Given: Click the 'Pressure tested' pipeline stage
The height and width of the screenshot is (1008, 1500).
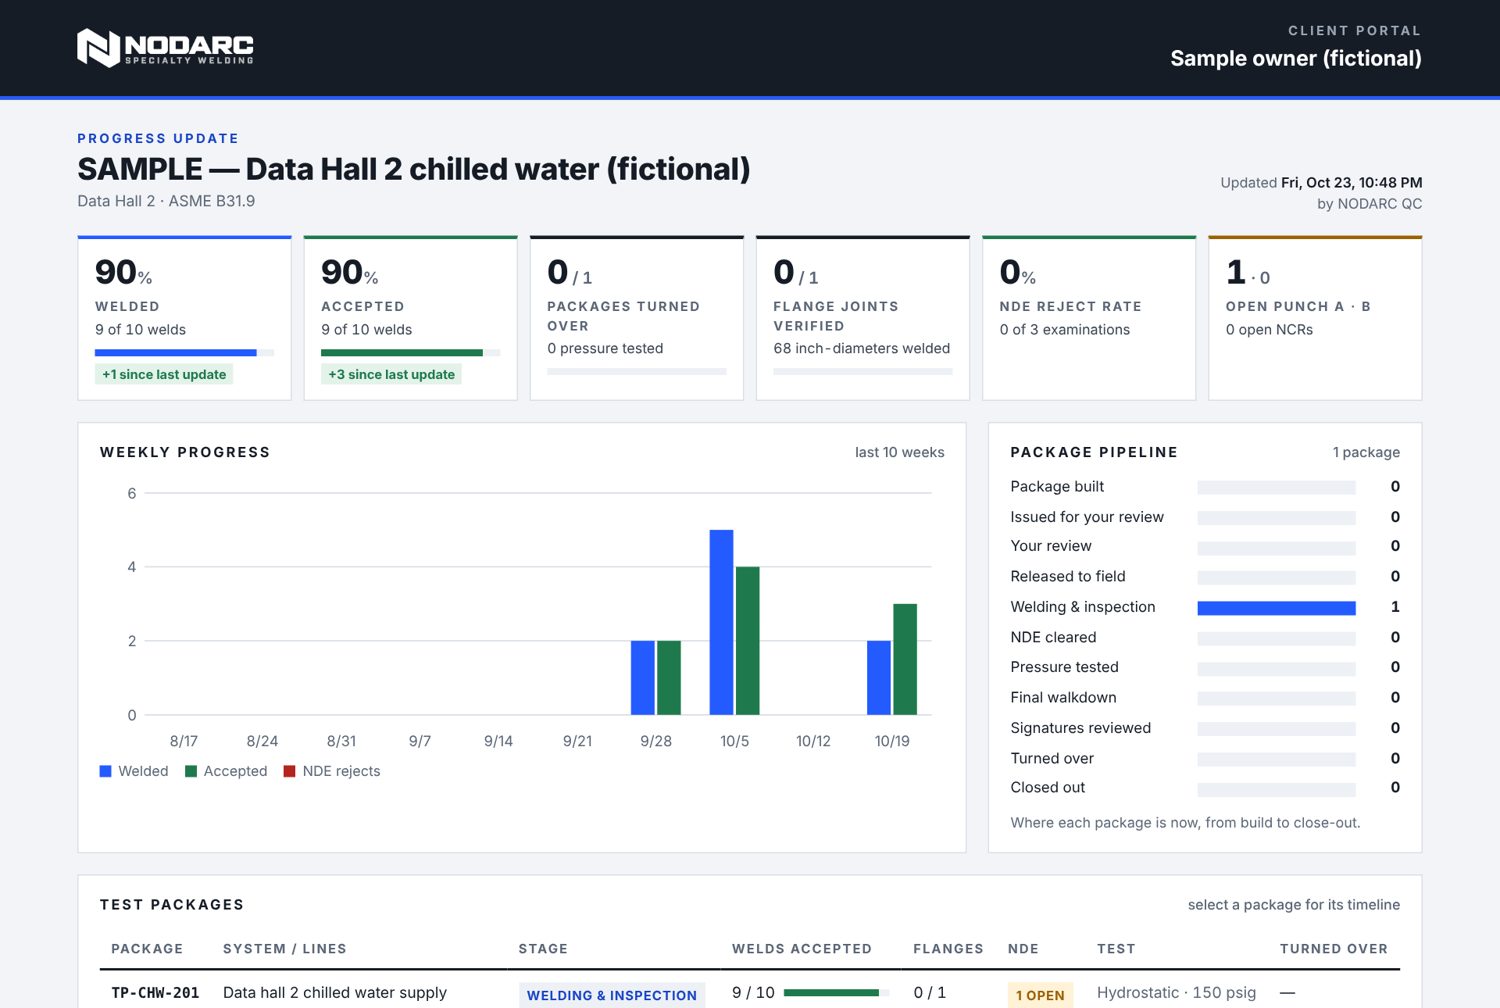Looking at the screenshot, I should tap(1205, 667).
